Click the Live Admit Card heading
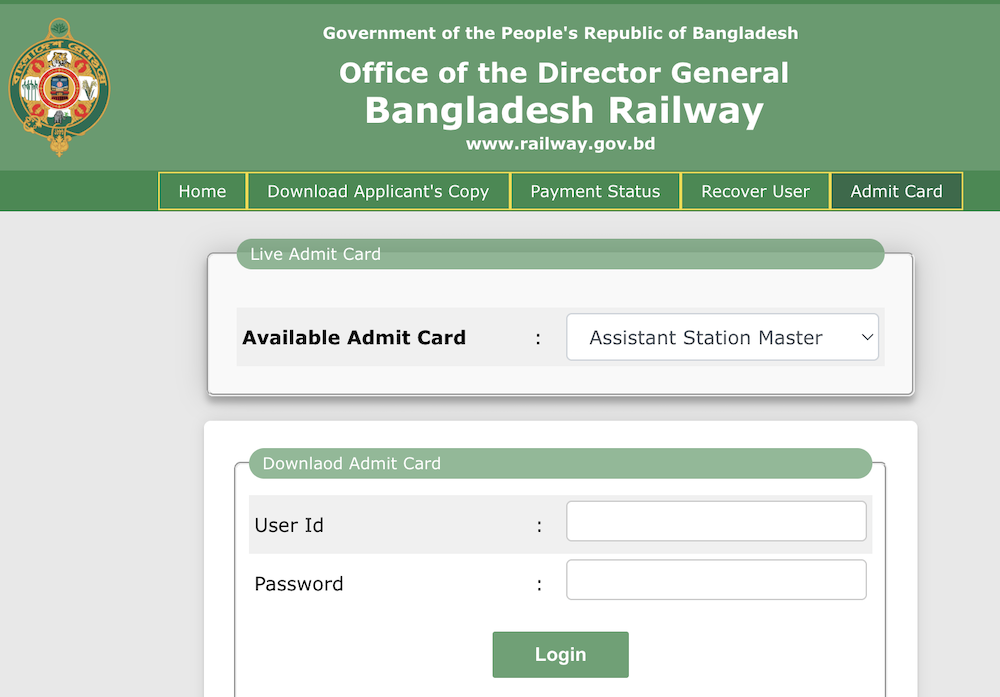This screenshot has height=697, width=1000. click(x=315, y=254)
